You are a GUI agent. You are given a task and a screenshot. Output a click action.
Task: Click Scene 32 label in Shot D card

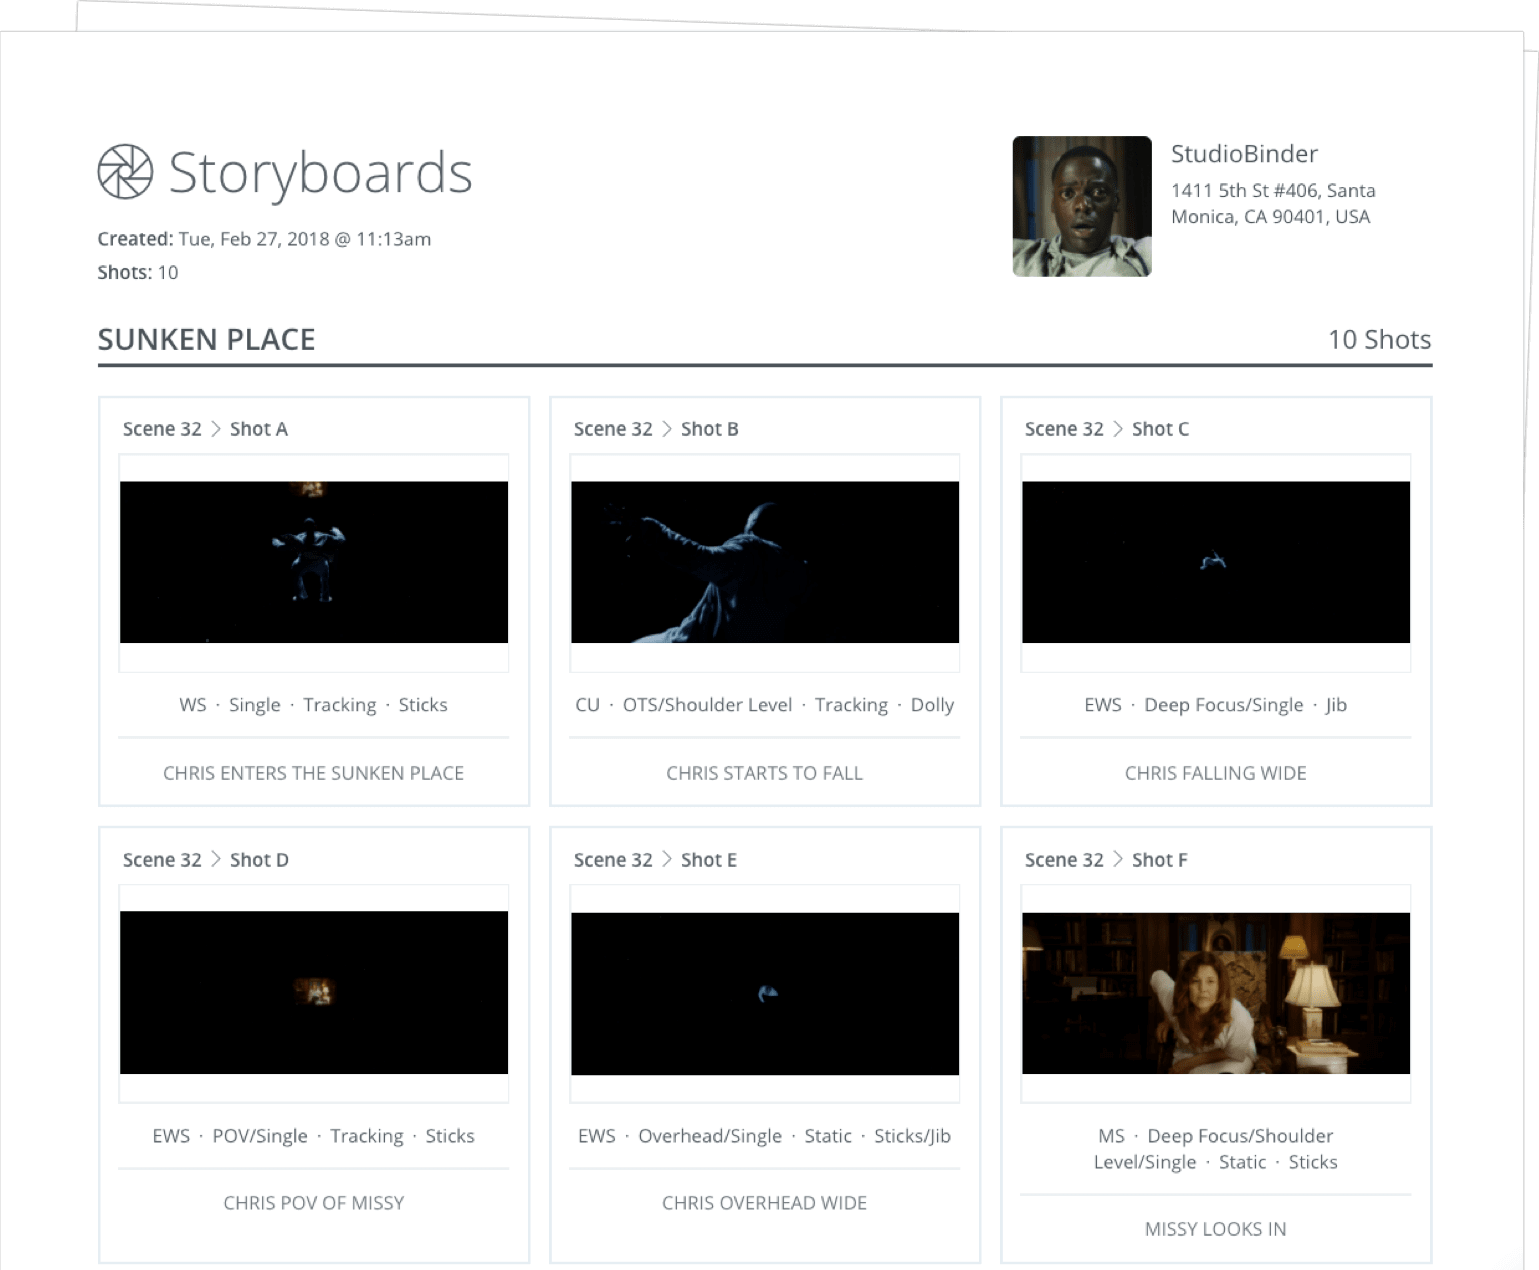tap(162, 860)
